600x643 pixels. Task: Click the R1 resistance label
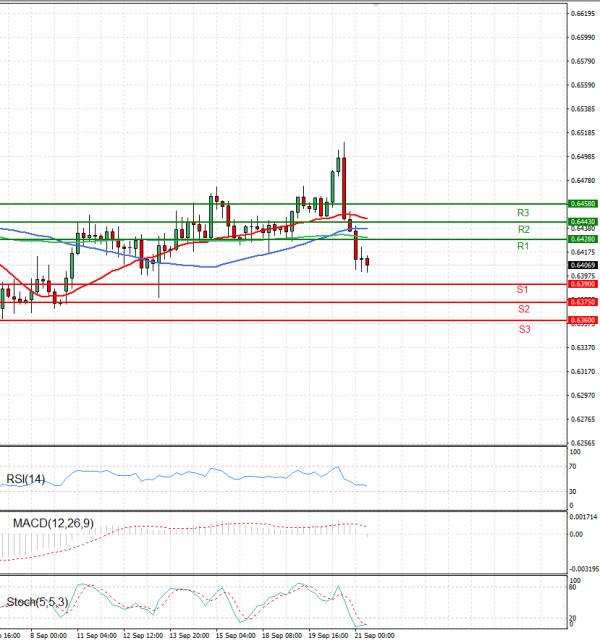(523, 246)
